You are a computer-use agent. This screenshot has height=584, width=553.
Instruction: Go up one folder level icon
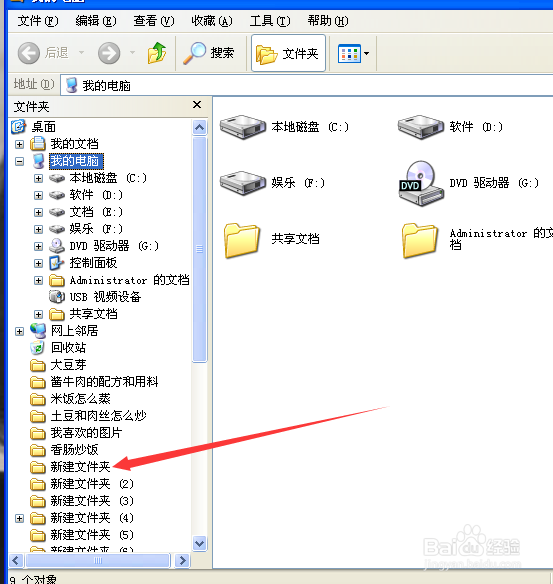click(x=157, y=53)
